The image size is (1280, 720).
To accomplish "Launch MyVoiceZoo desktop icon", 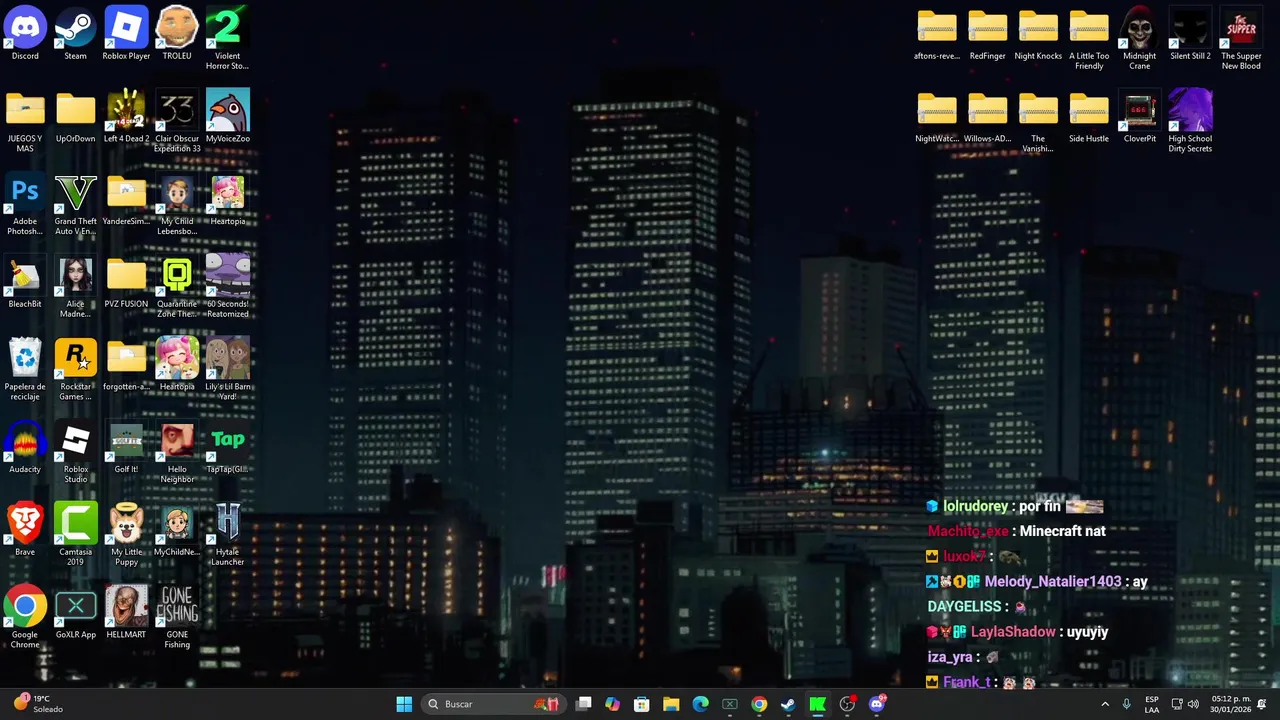I will point(227,117).
